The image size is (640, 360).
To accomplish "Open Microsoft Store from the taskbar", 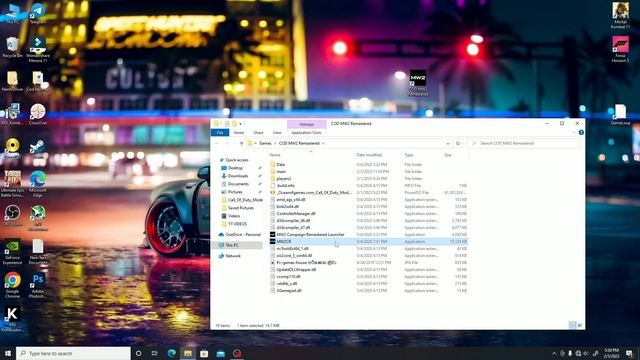I will 204,353.
